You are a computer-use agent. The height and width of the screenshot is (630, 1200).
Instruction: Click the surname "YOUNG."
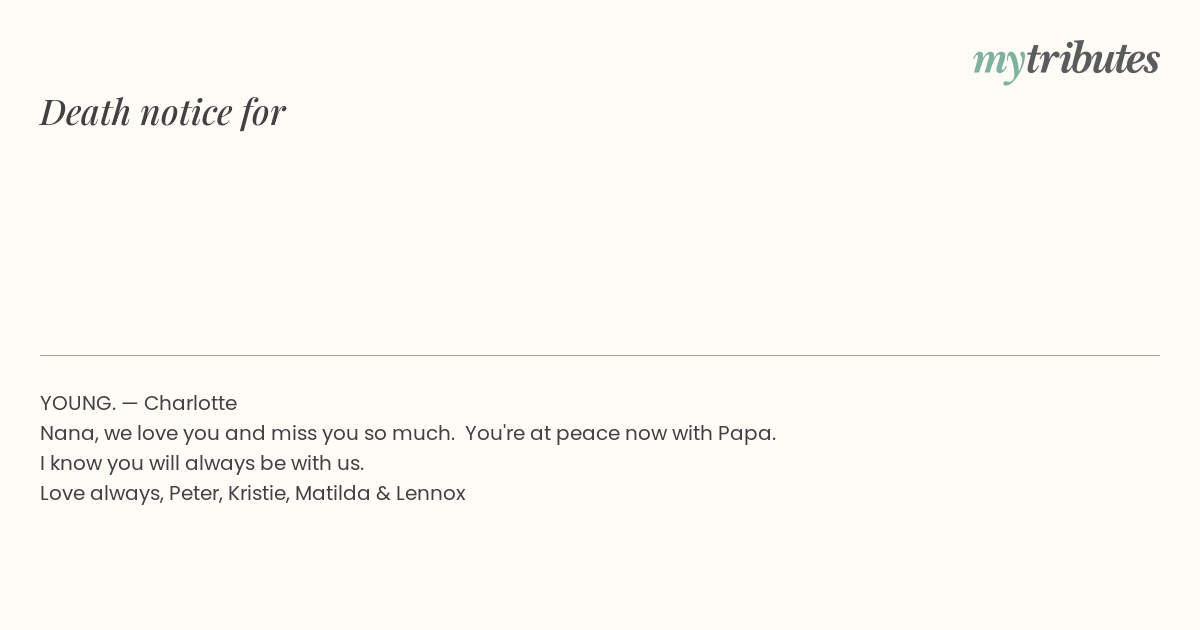(x=78, y=403)
